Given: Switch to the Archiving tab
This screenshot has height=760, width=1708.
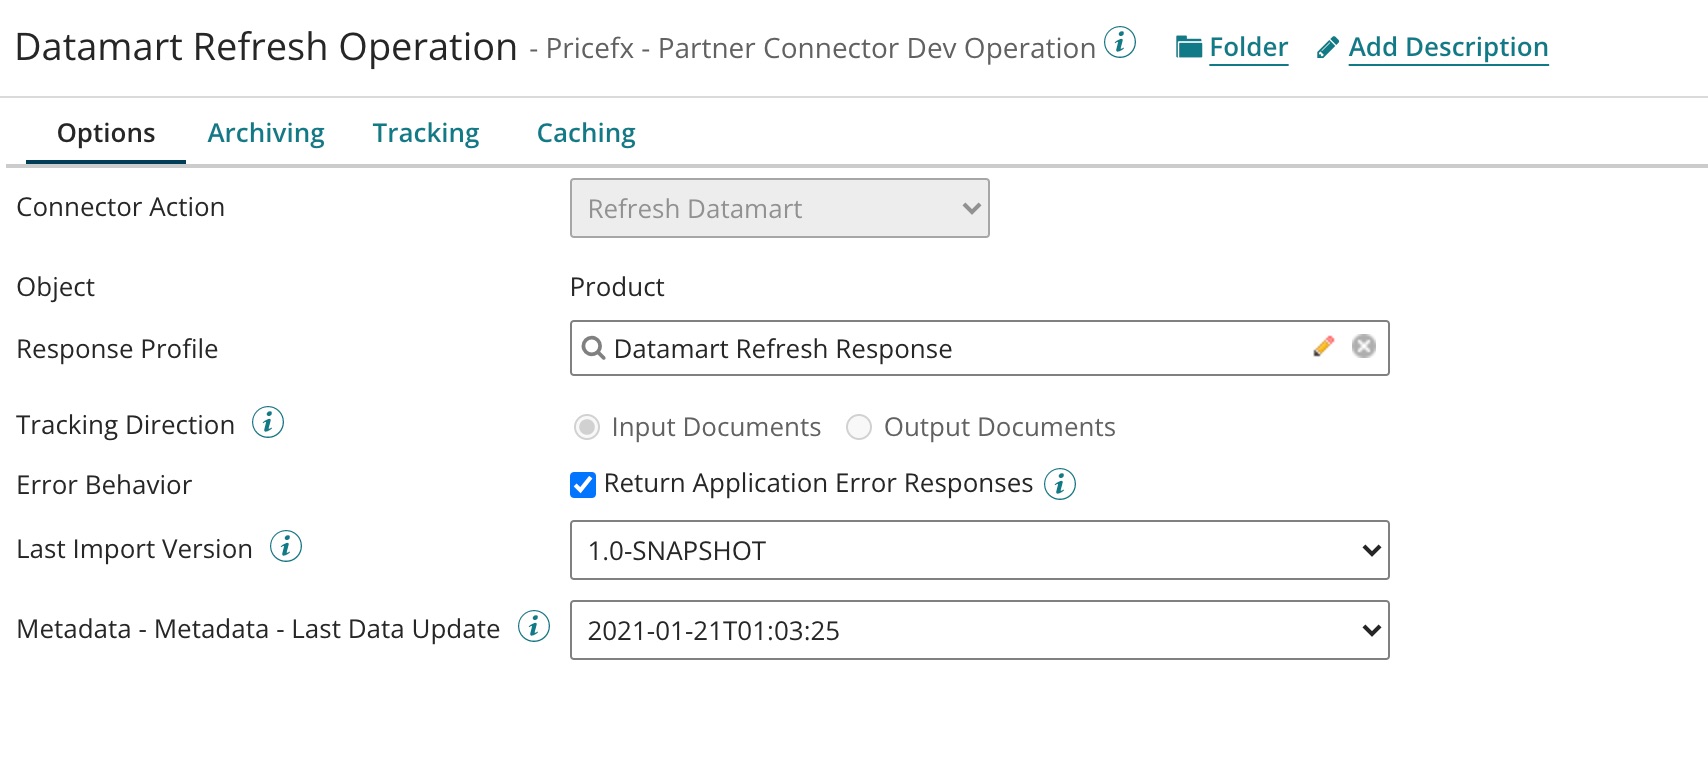Looking at the screenshot, I should pos(266,133).
